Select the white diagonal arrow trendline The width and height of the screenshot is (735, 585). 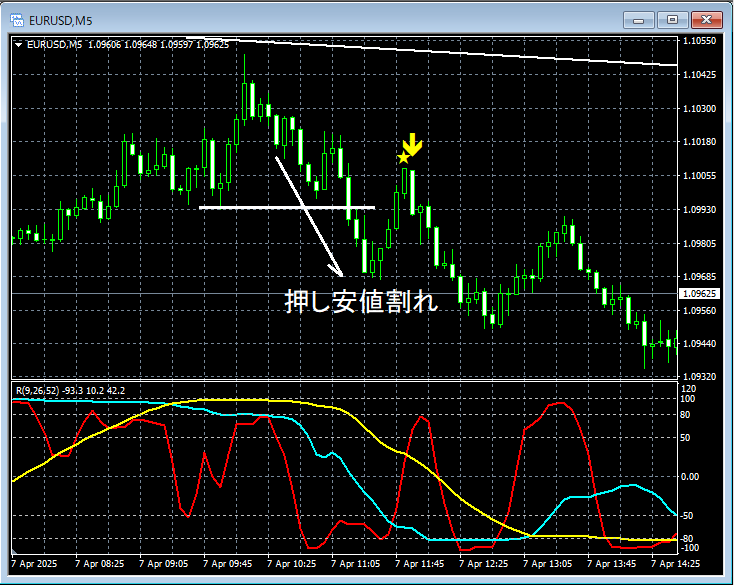point(309,216)
